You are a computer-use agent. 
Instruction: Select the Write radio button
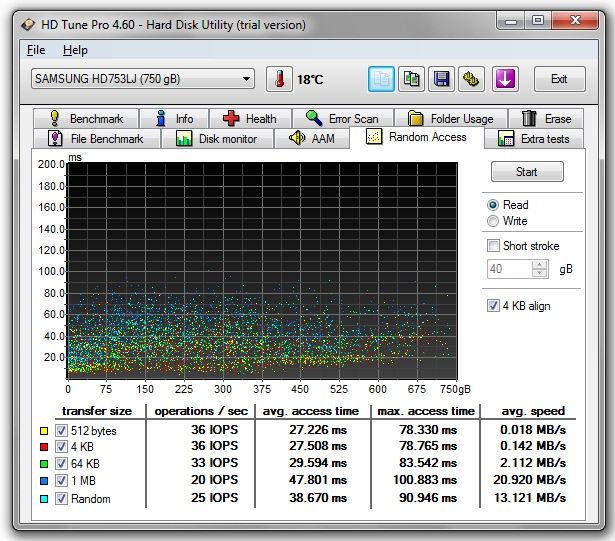pos(493,221)
